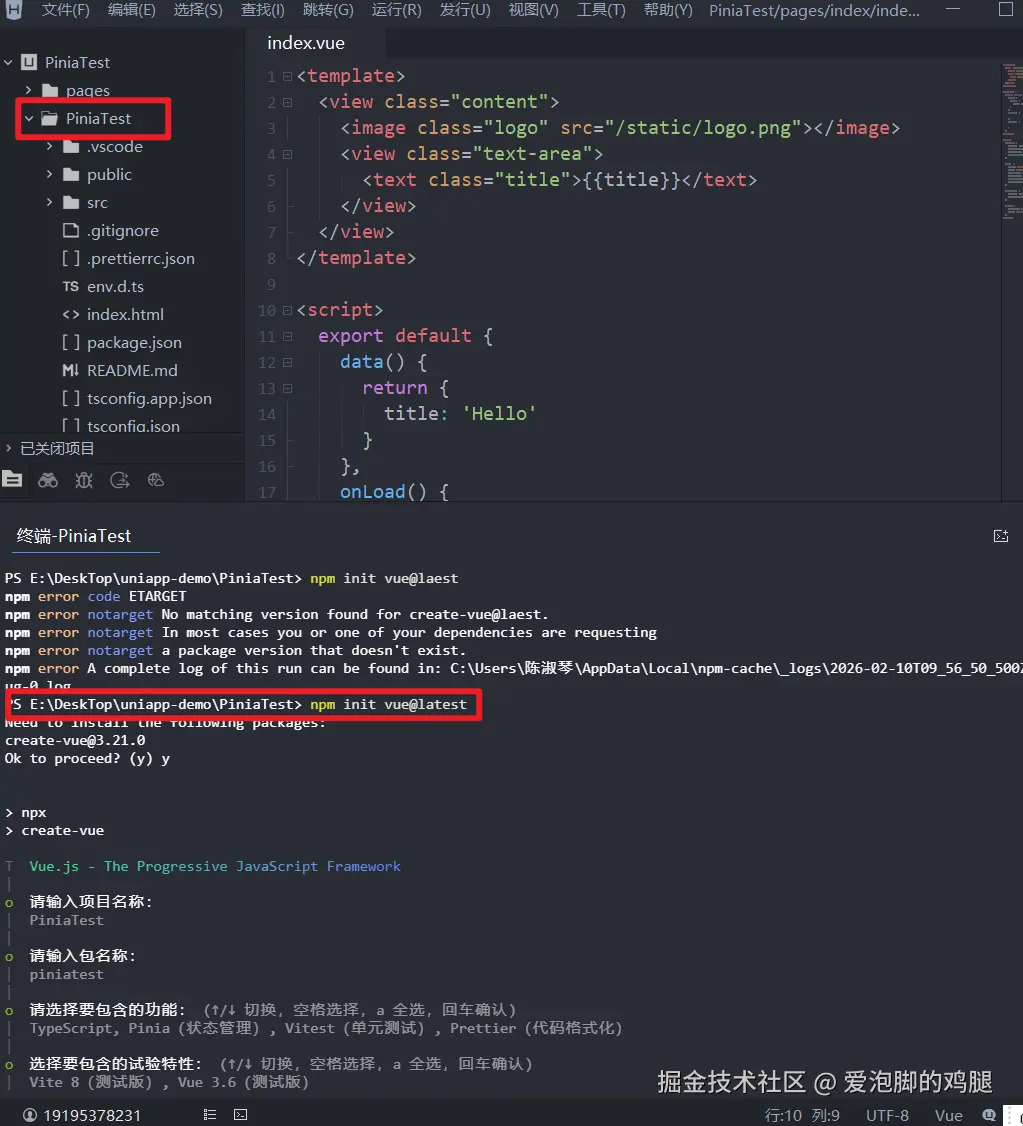The image size is (1023, 1126).
Task: Click the code minimap on the editor's right
Action: click(1012, 141)
